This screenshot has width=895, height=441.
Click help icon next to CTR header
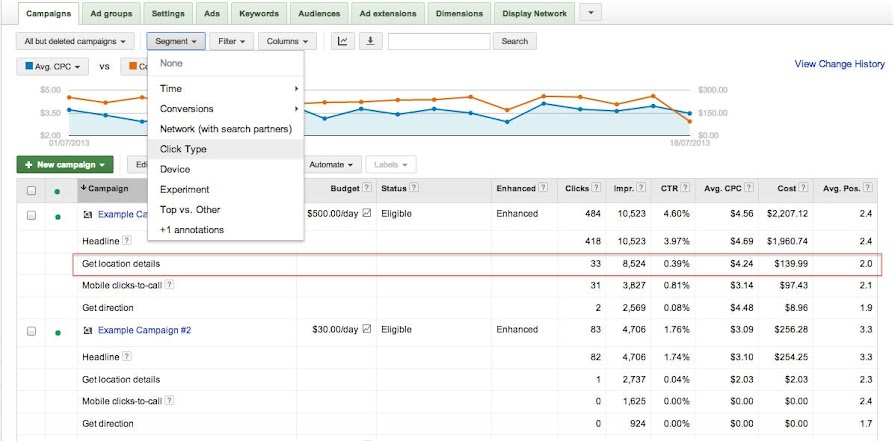(x=687, y=189)
